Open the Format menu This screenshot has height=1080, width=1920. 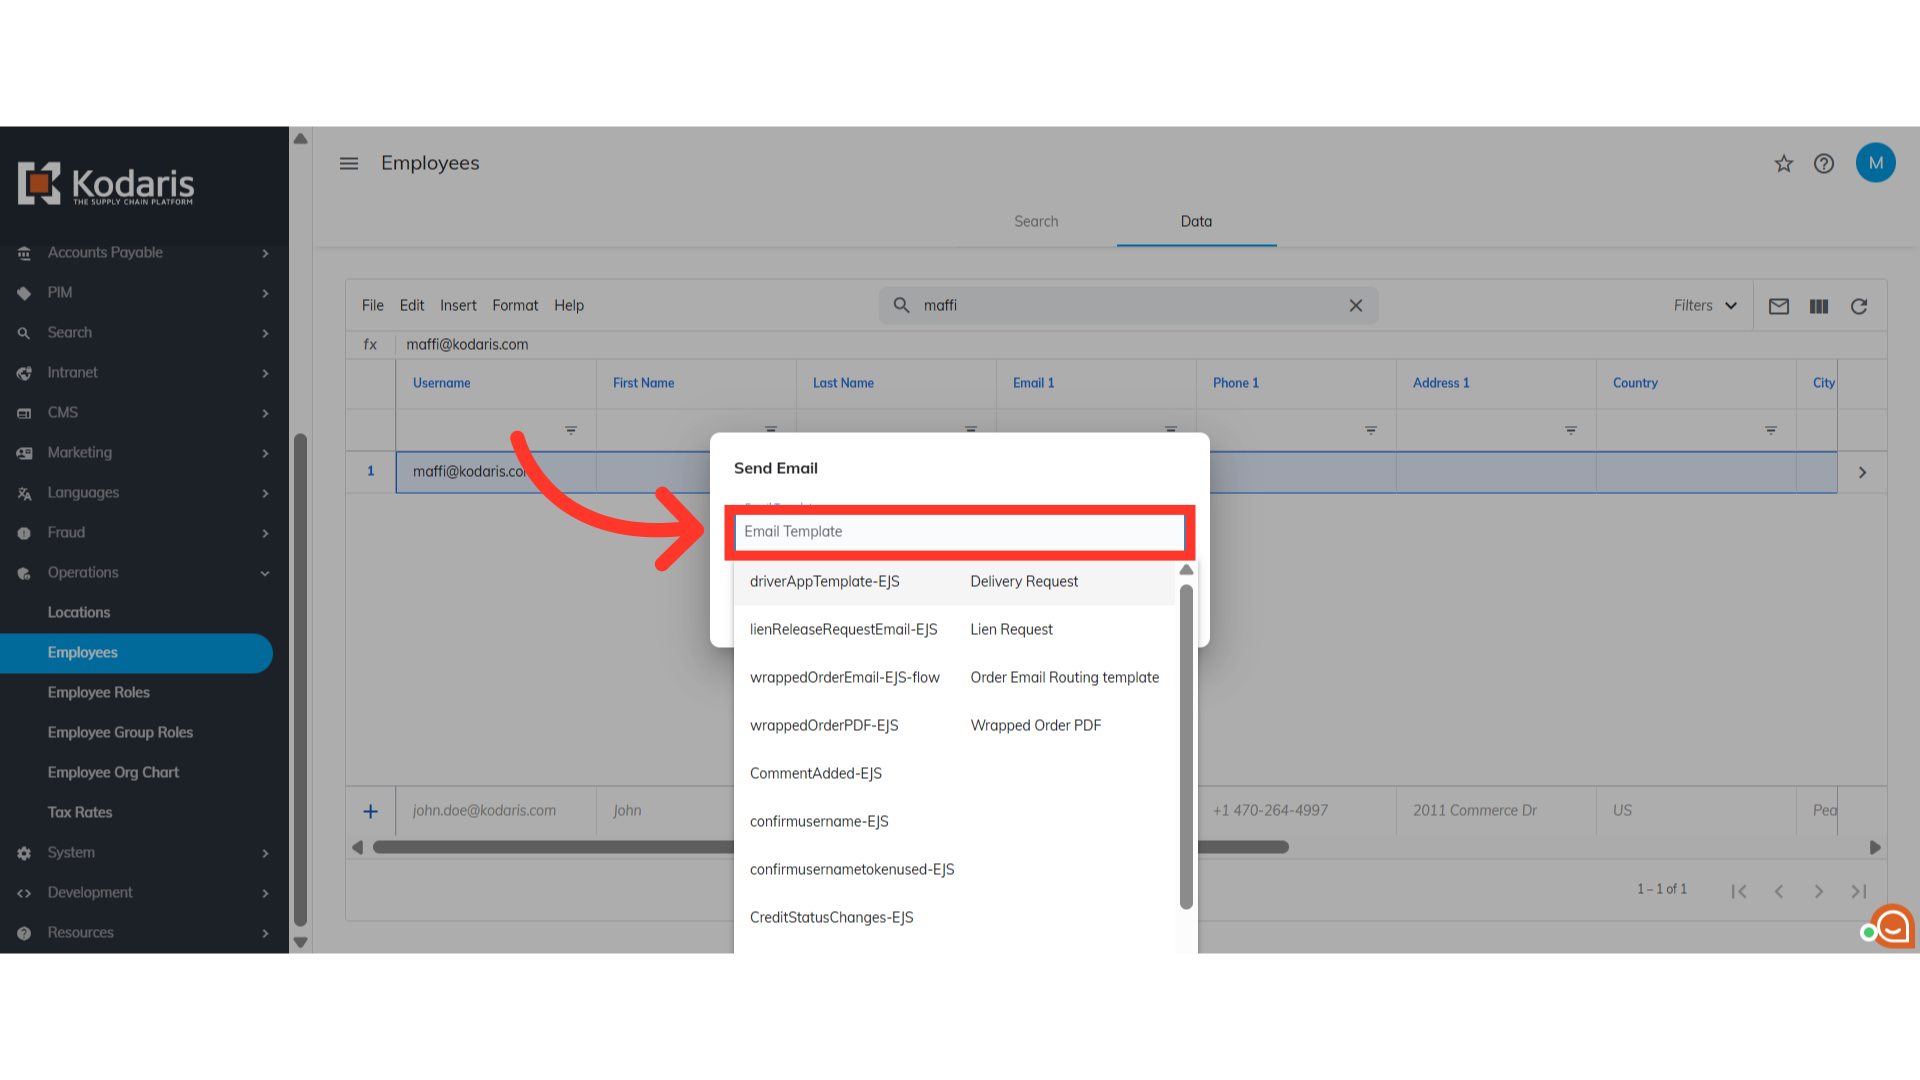pyautogui.click(x=514, y=306)
